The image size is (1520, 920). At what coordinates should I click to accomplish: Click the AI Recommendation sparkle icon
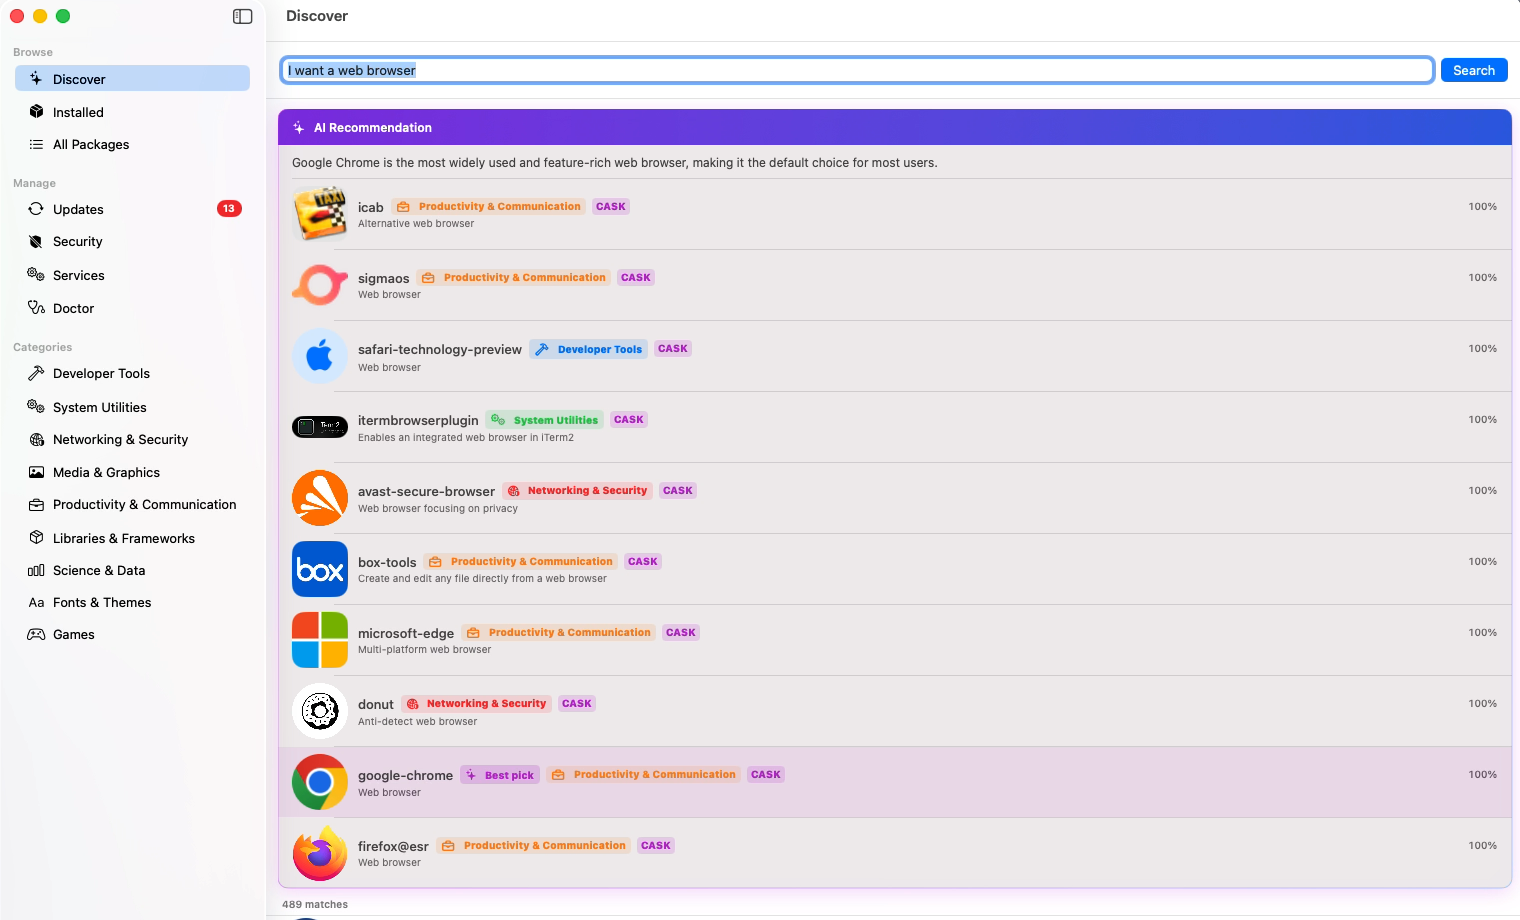coord(299,128)
